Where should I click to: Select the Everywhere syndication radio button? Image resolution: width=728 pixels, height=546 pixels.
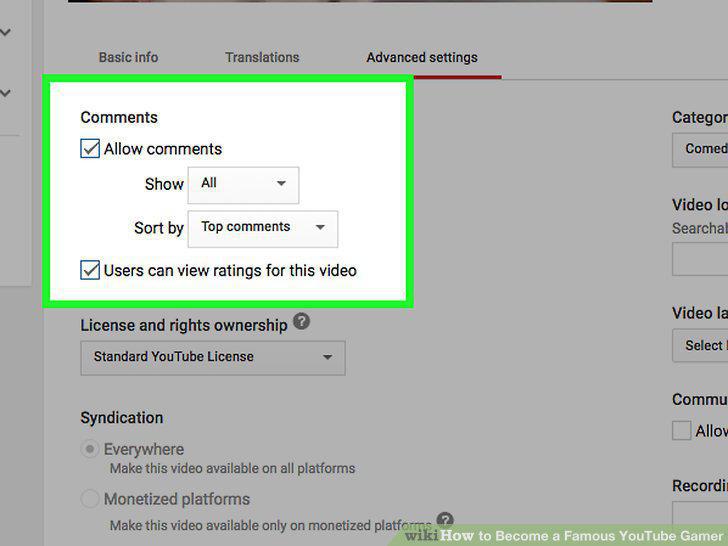tap(90, 449)
